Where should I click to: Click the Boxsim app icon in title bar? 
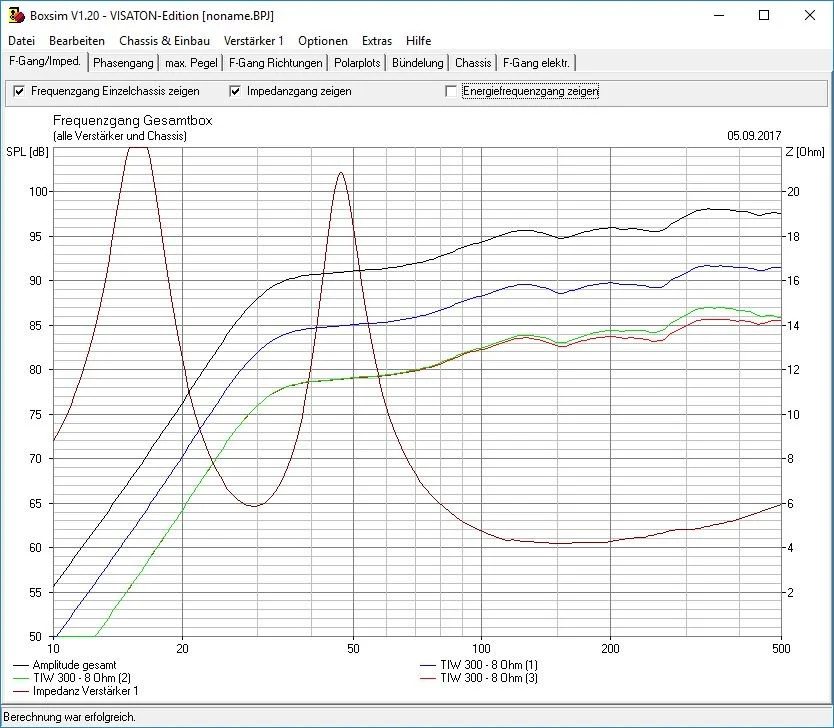15,15
